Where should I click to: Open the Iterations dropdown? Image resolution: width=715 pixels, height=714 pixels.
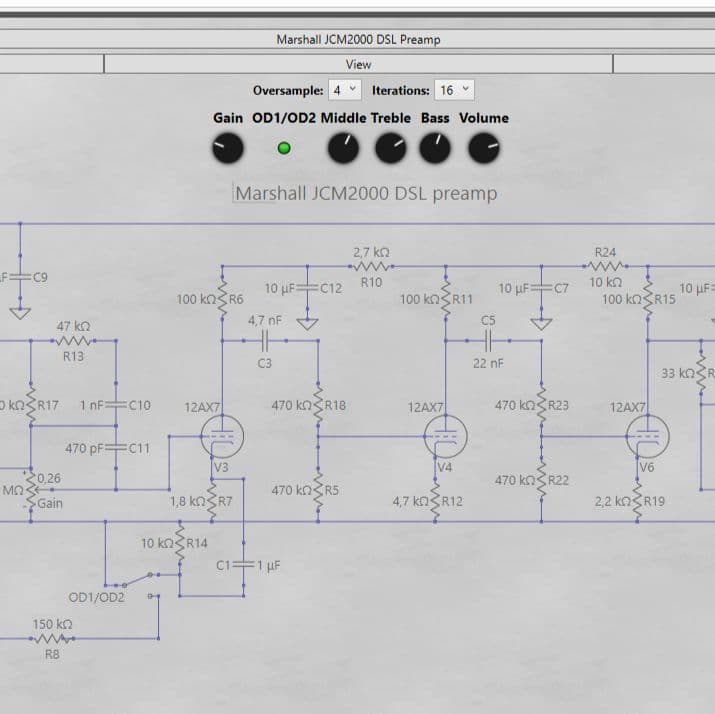(454, 90)
